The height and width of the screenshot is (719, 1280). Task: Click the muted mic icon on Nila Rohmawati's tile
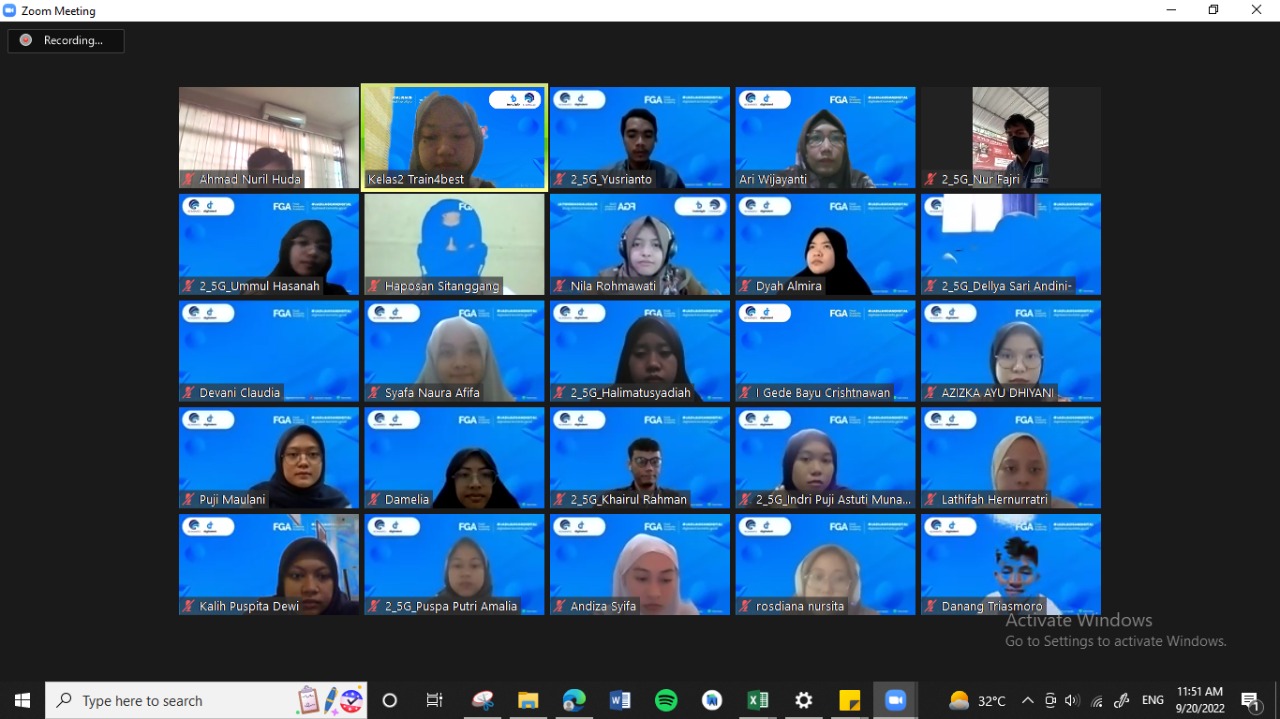click(559, 287)
